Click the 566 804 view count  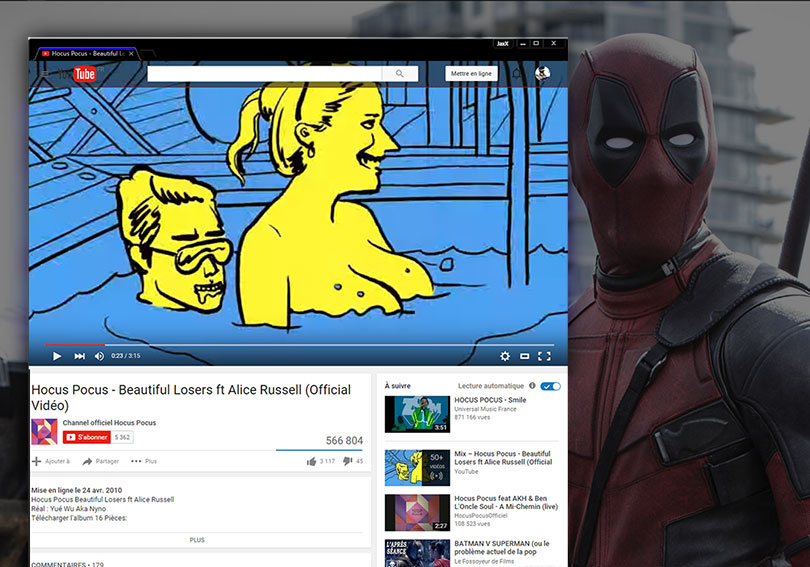click(344, 440)
